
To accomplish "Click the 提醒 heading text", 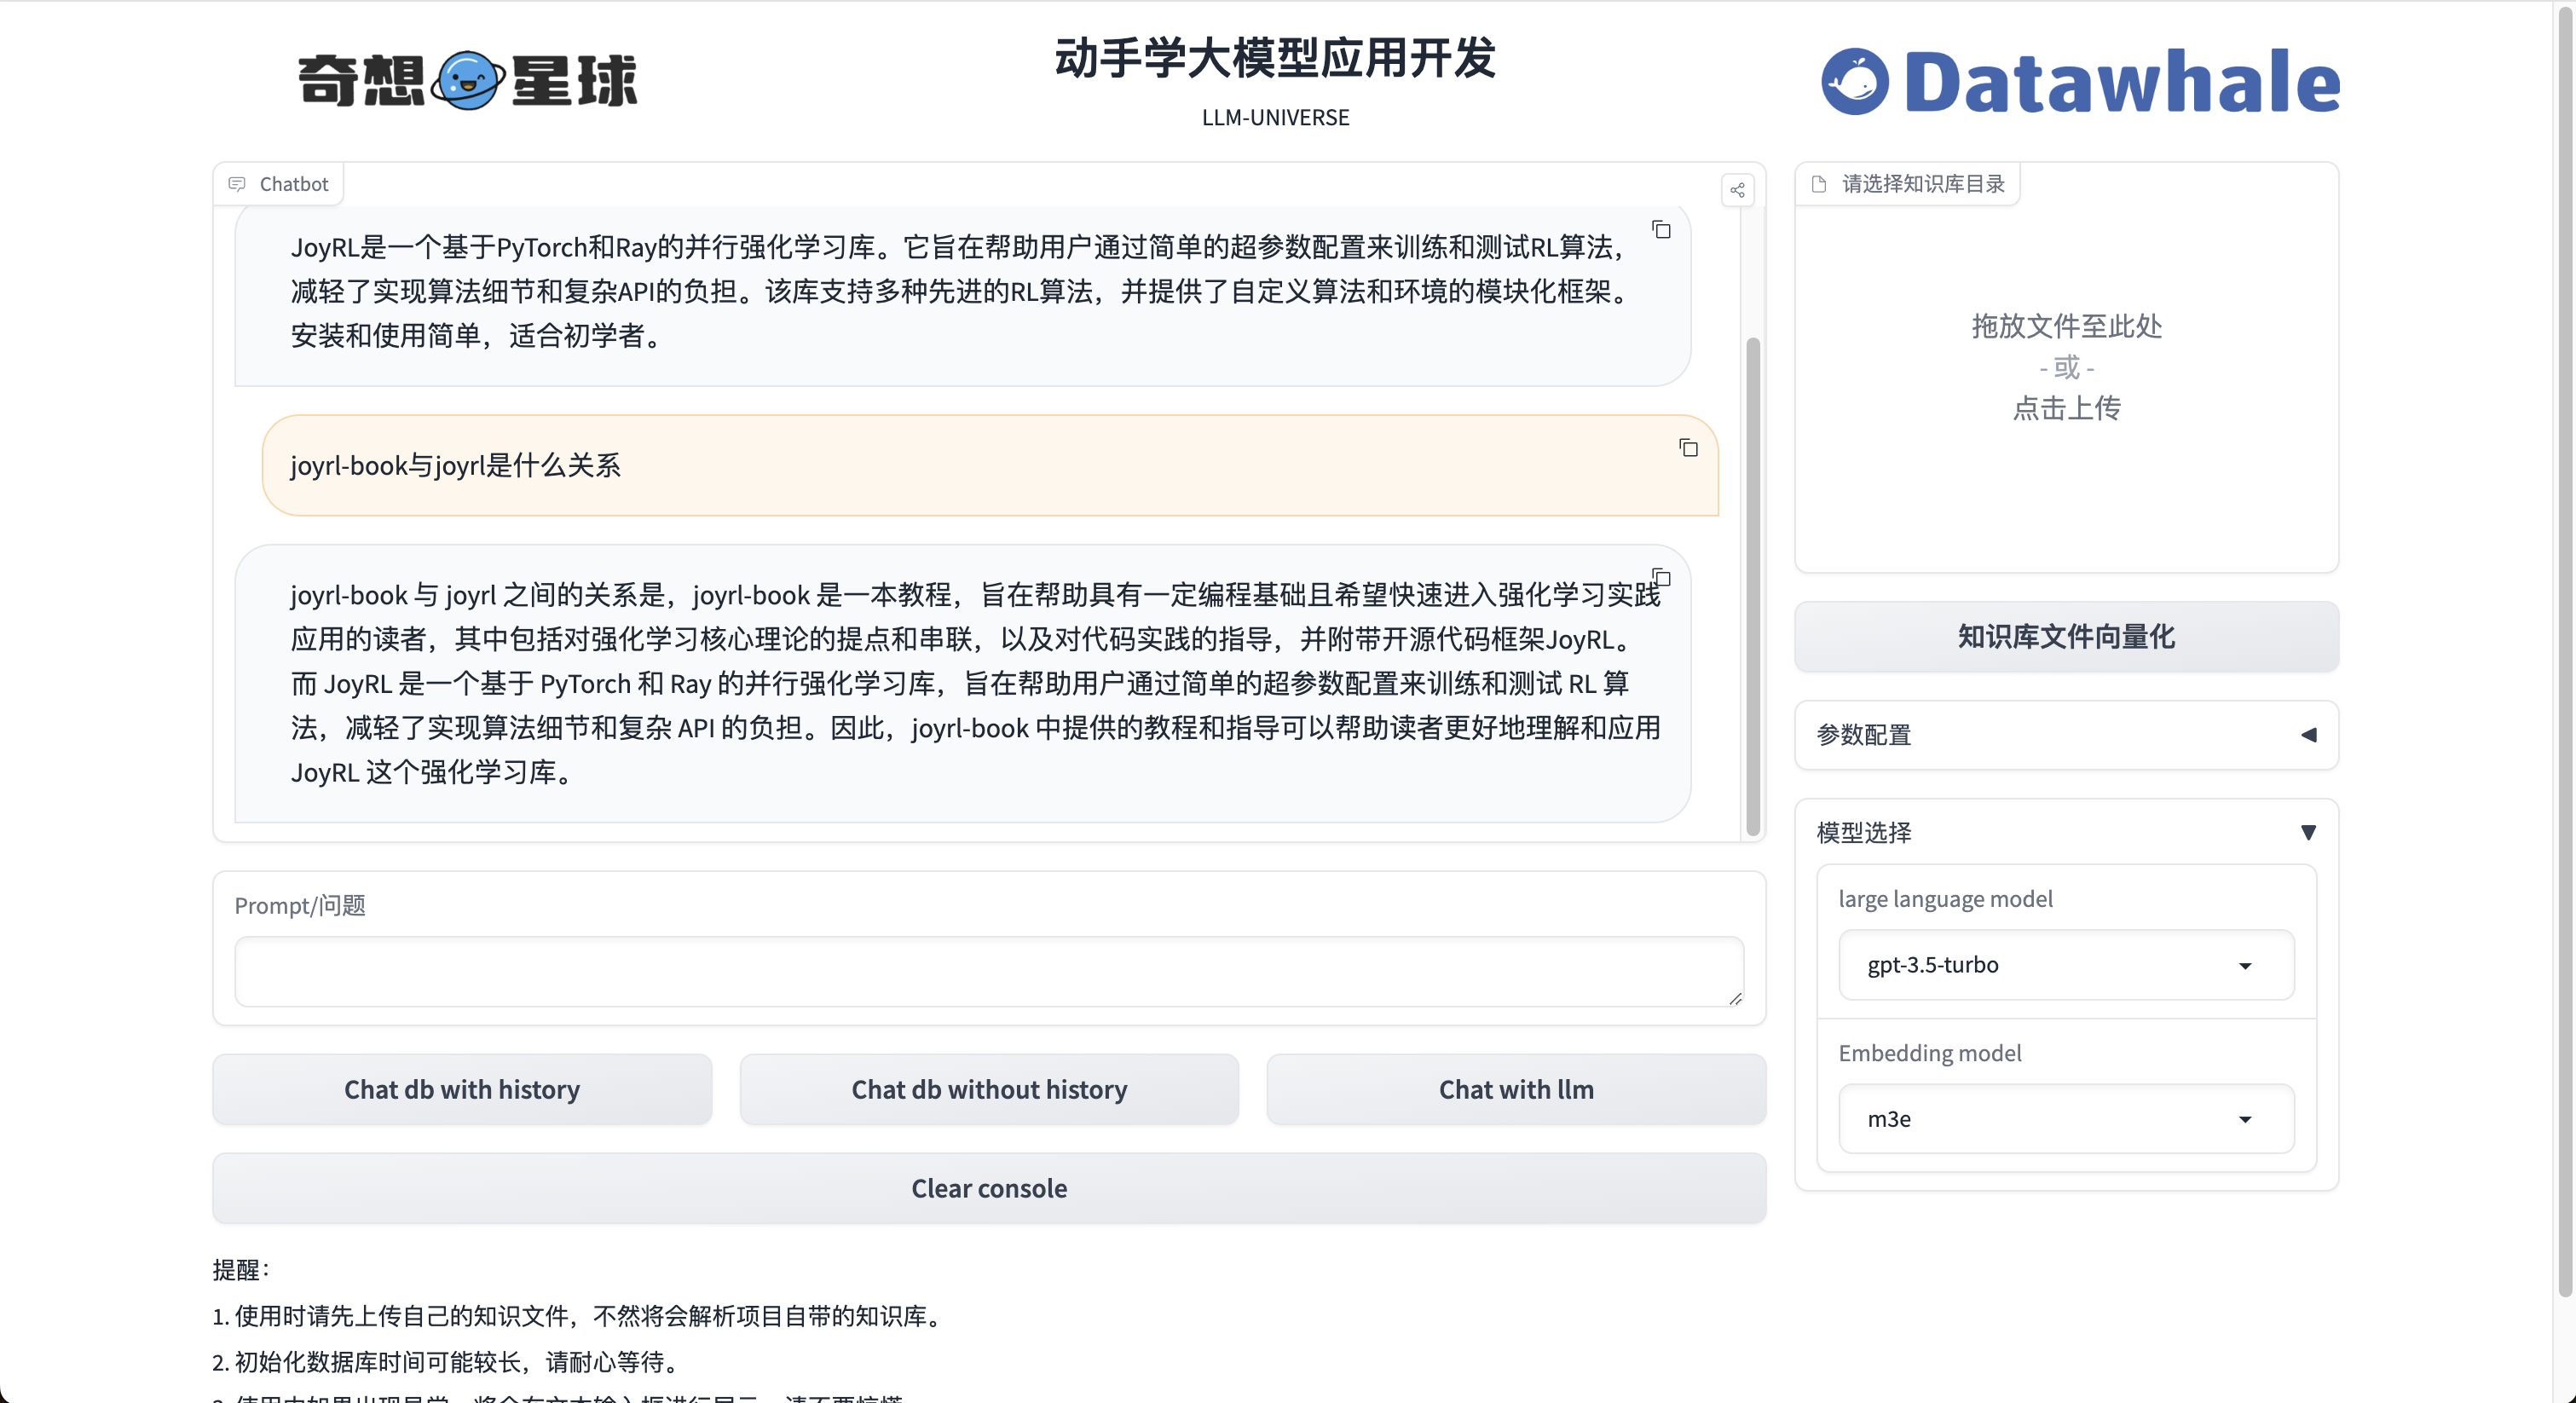I will pyautogui.click(x=241, y=1270).
